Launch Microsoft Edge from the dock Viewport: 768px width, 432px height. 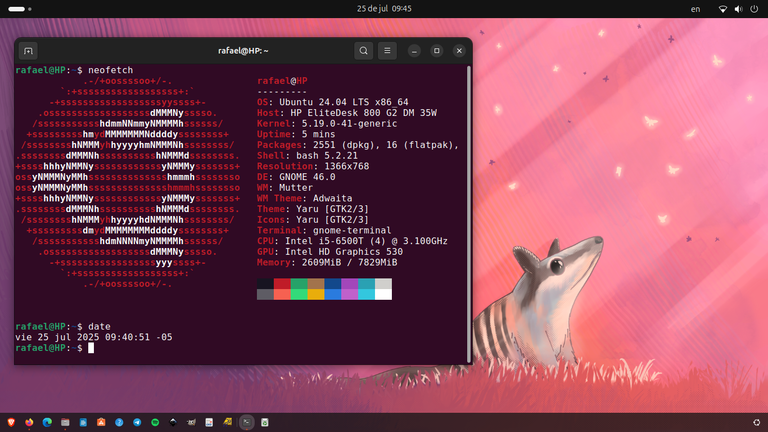click(47, 422)
